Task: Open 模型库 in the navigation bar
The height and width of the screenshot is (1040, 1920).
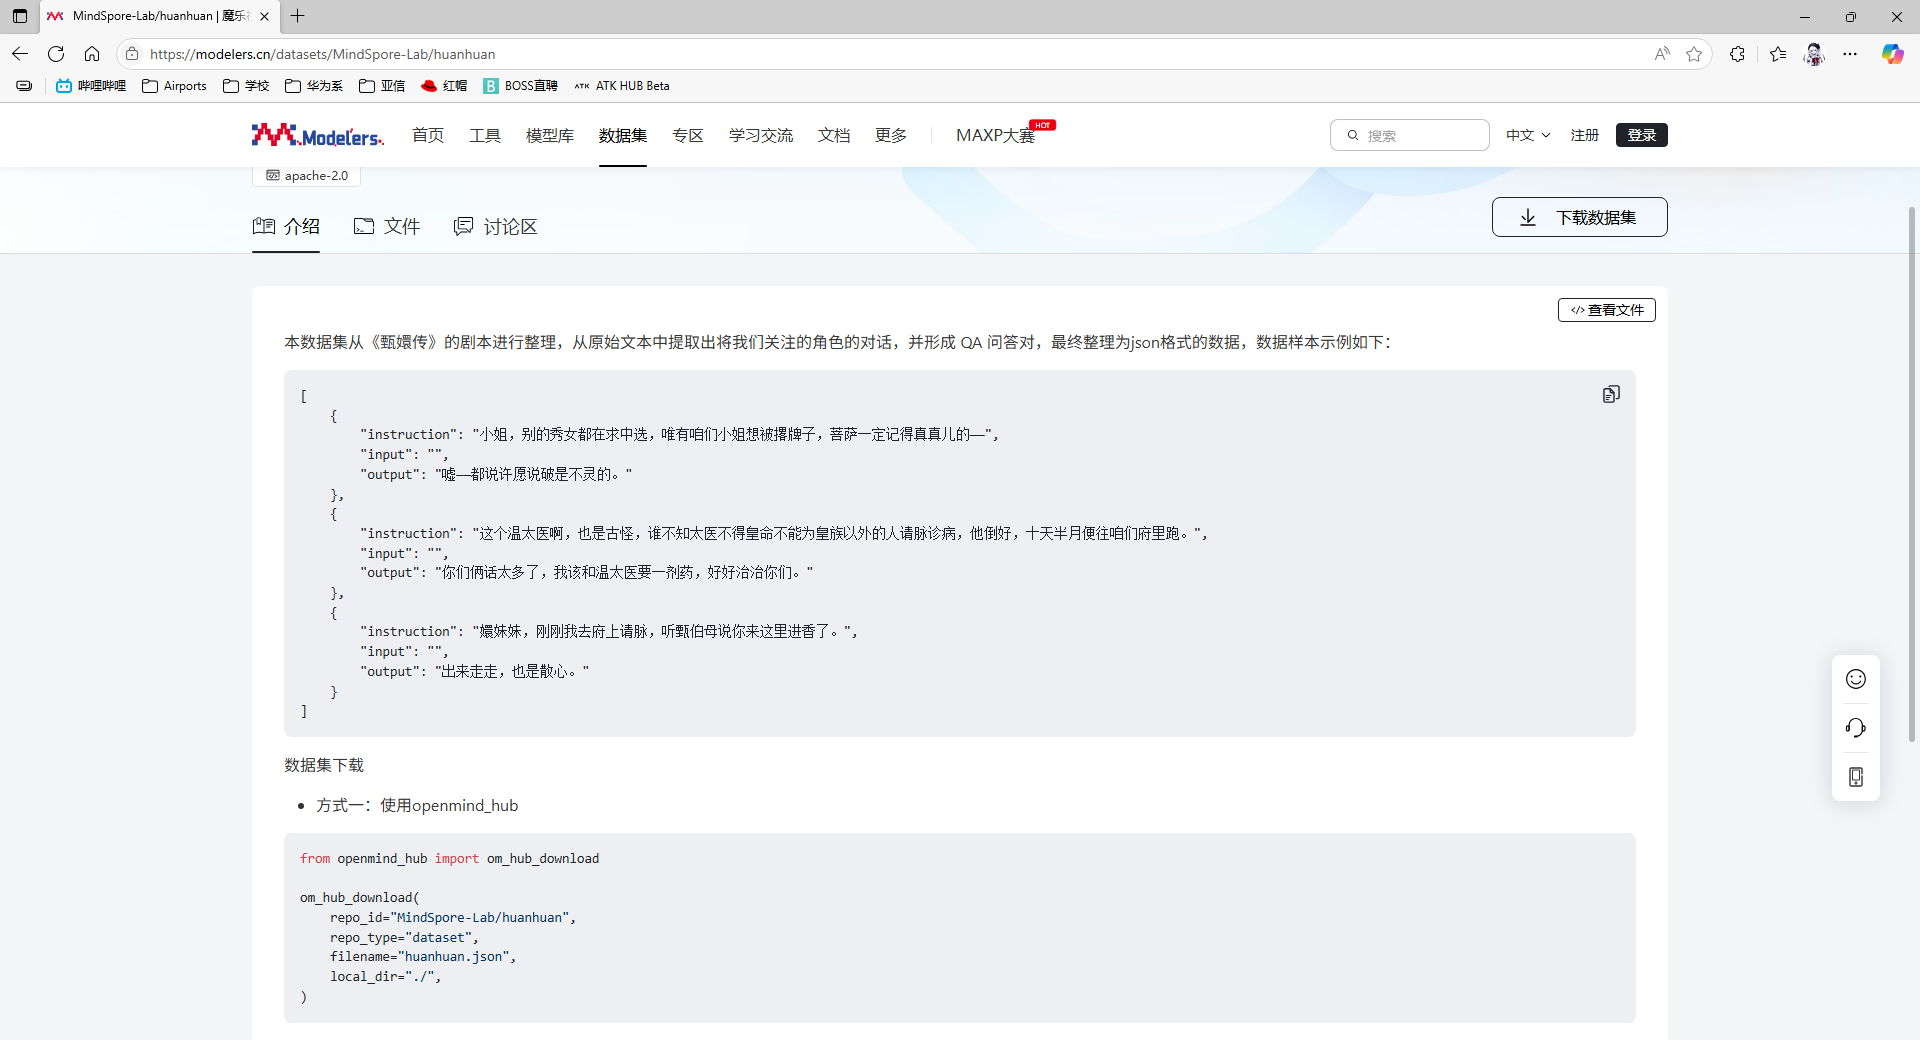Action: [549, 135]
